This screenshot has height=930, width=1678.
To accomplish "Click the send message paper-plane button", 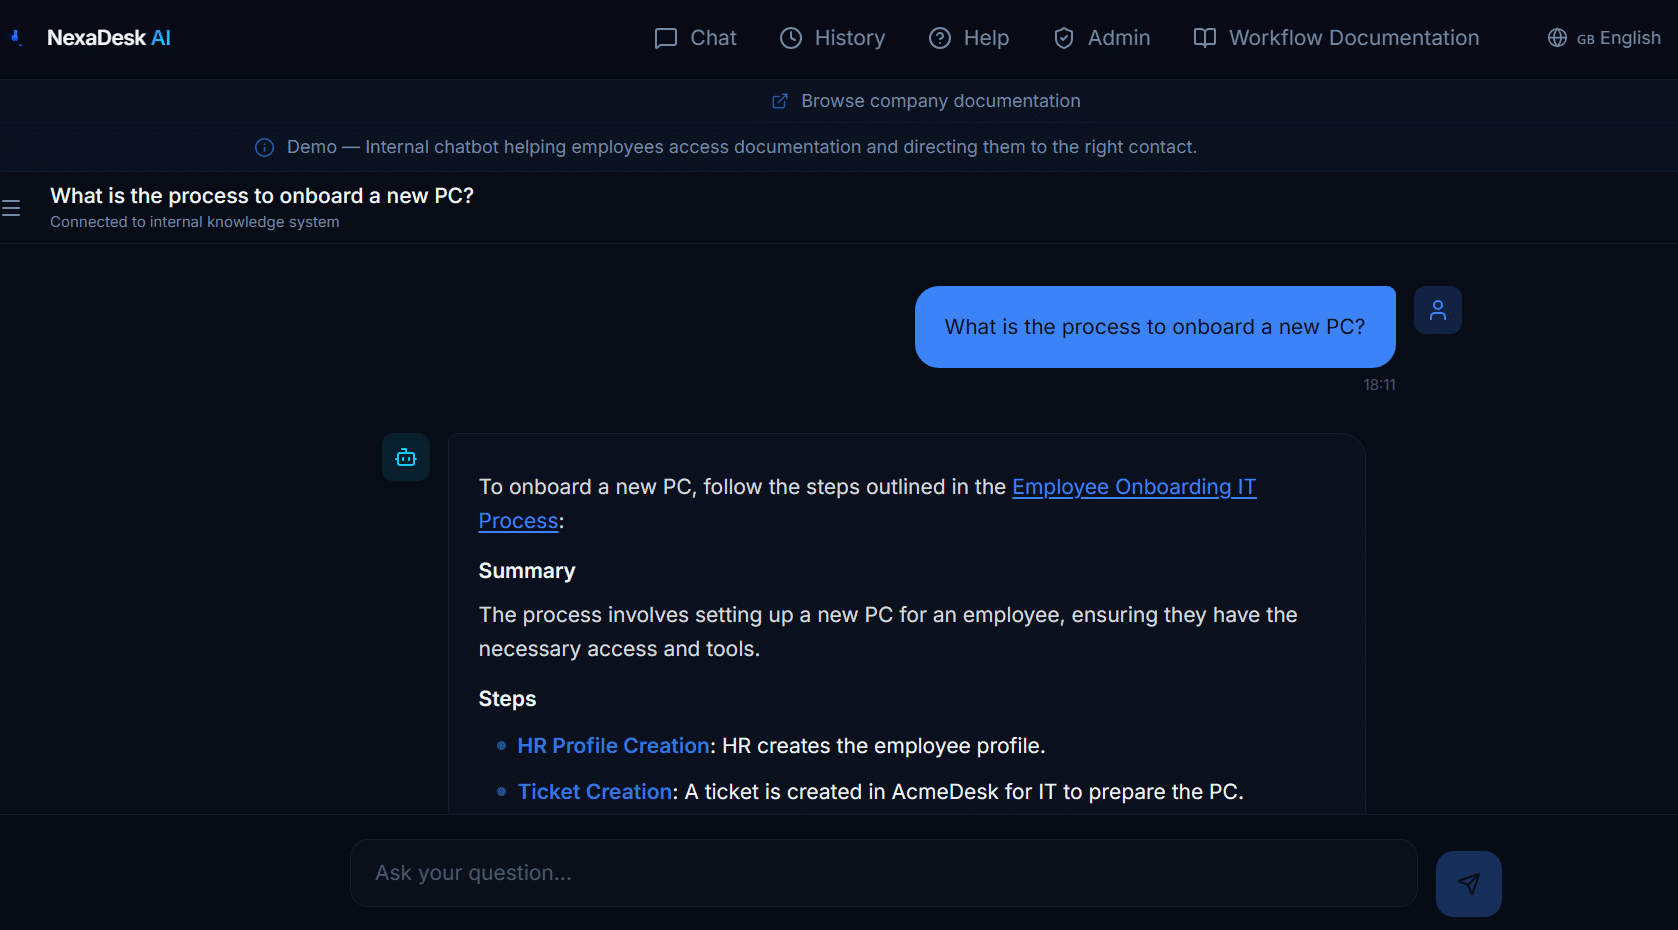I will 1468,883.
